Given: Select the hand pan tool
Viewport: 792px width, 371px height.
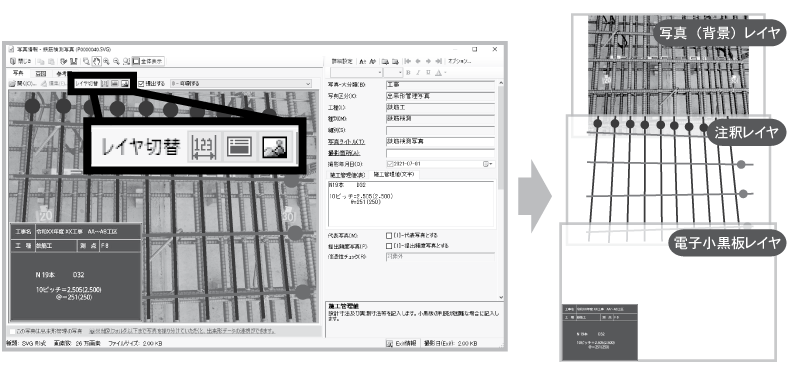Looking at the screenshot, I should (x=96, y=61).
